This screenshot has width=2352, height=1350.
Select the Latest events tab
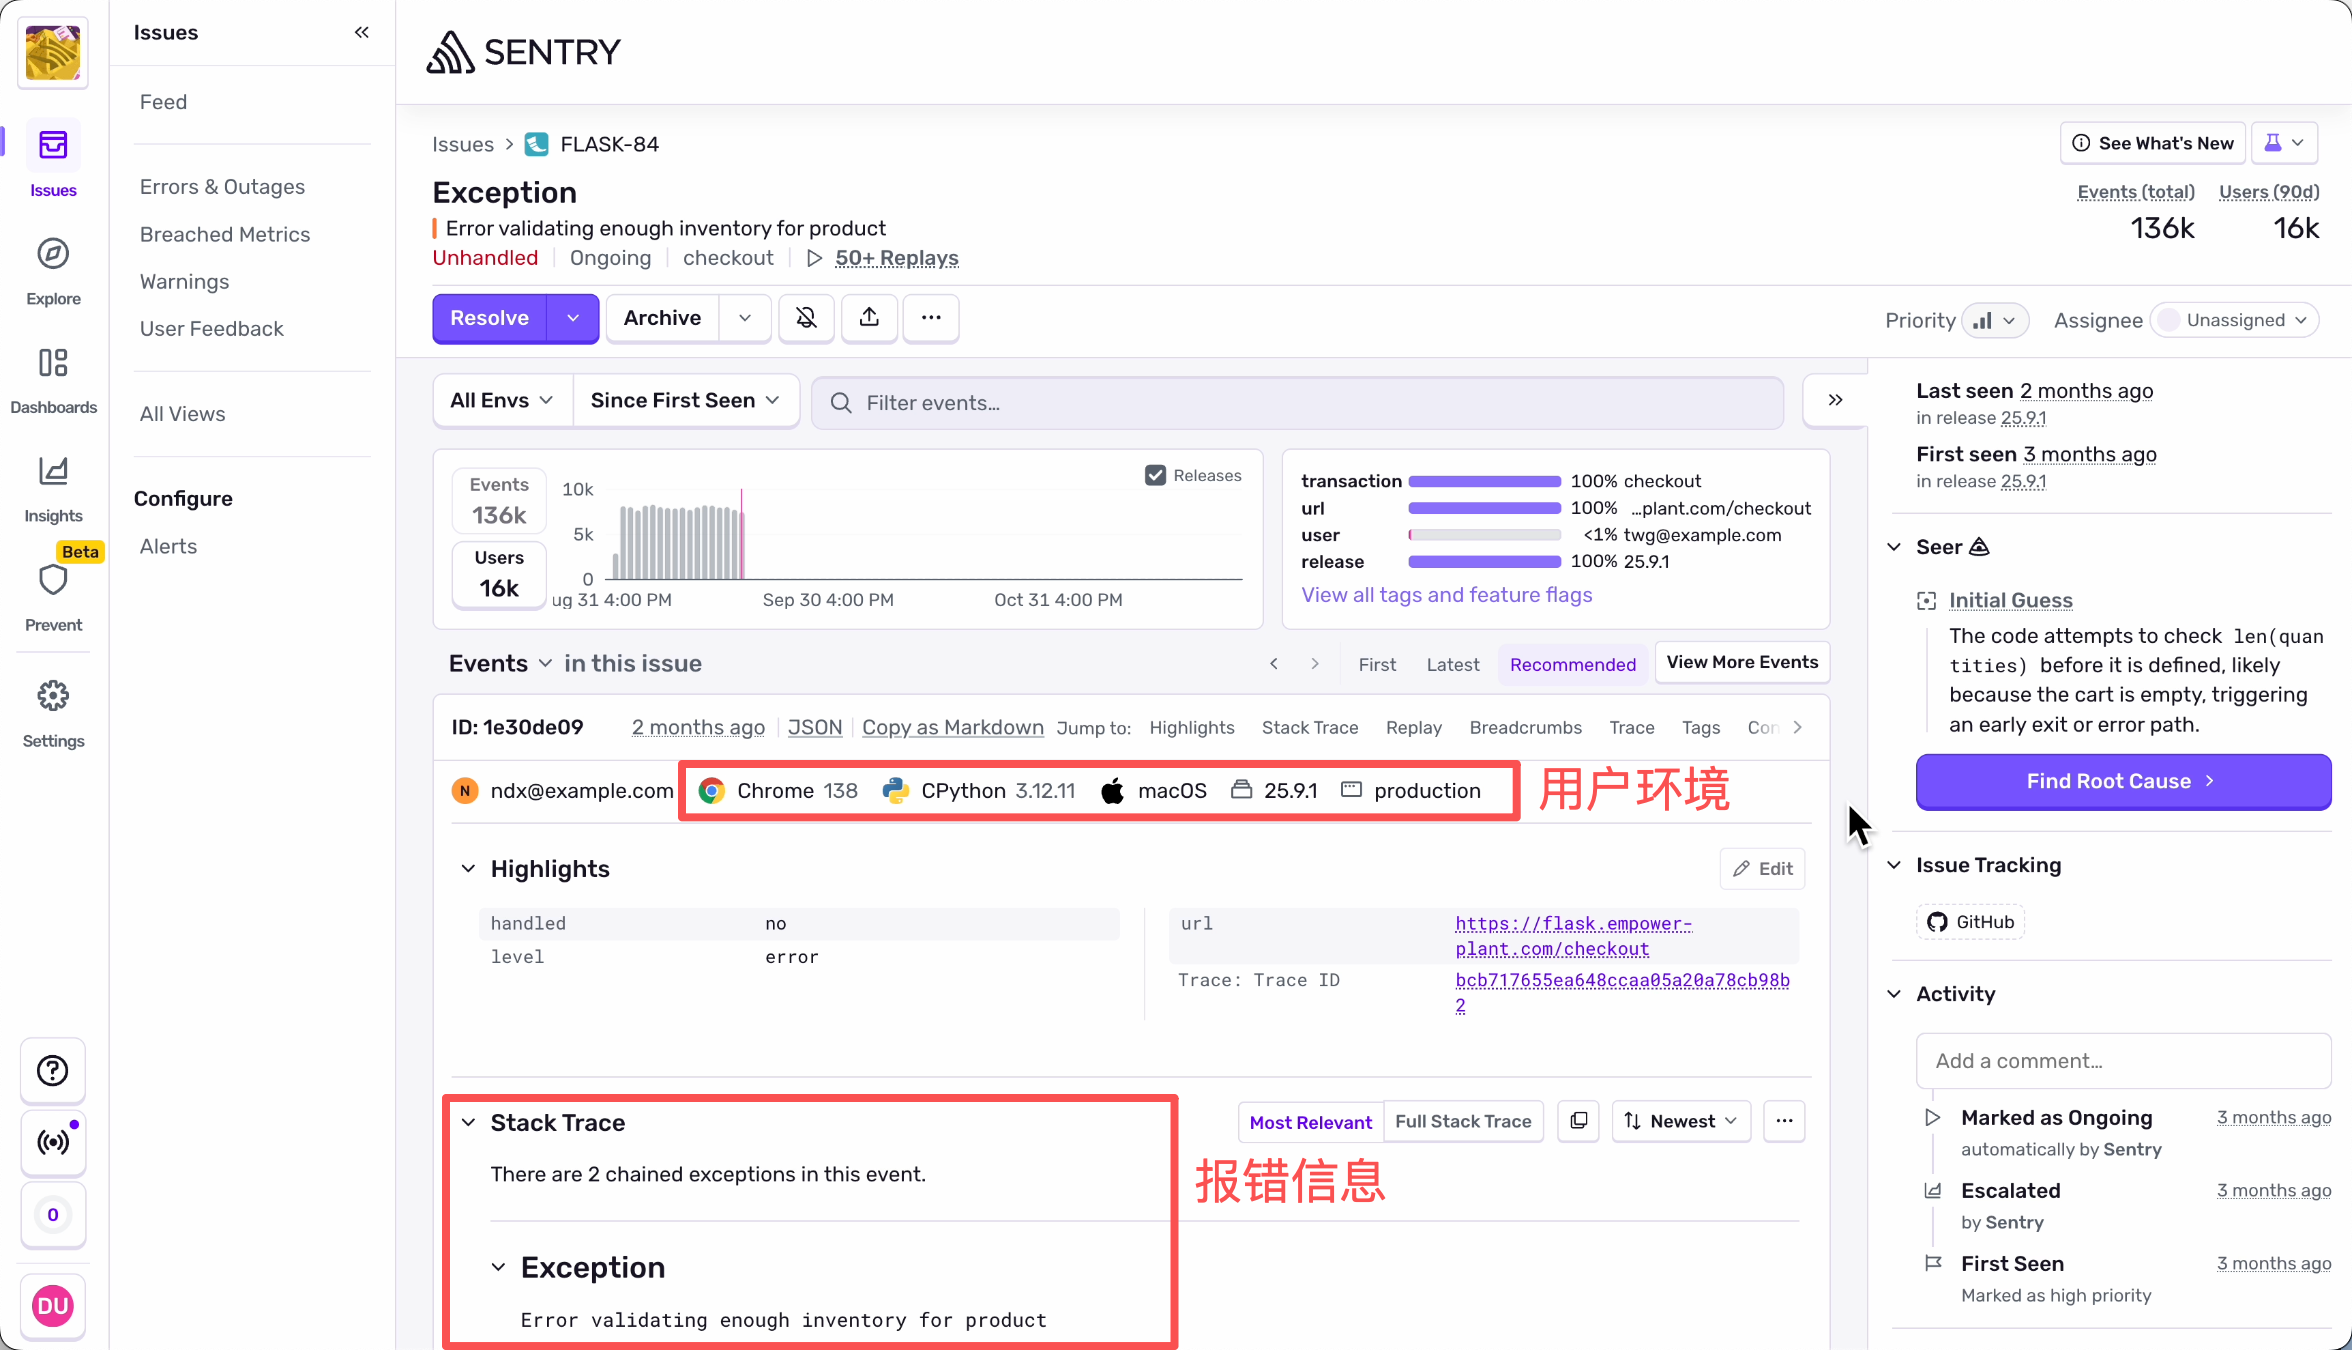click(1452, 664)
